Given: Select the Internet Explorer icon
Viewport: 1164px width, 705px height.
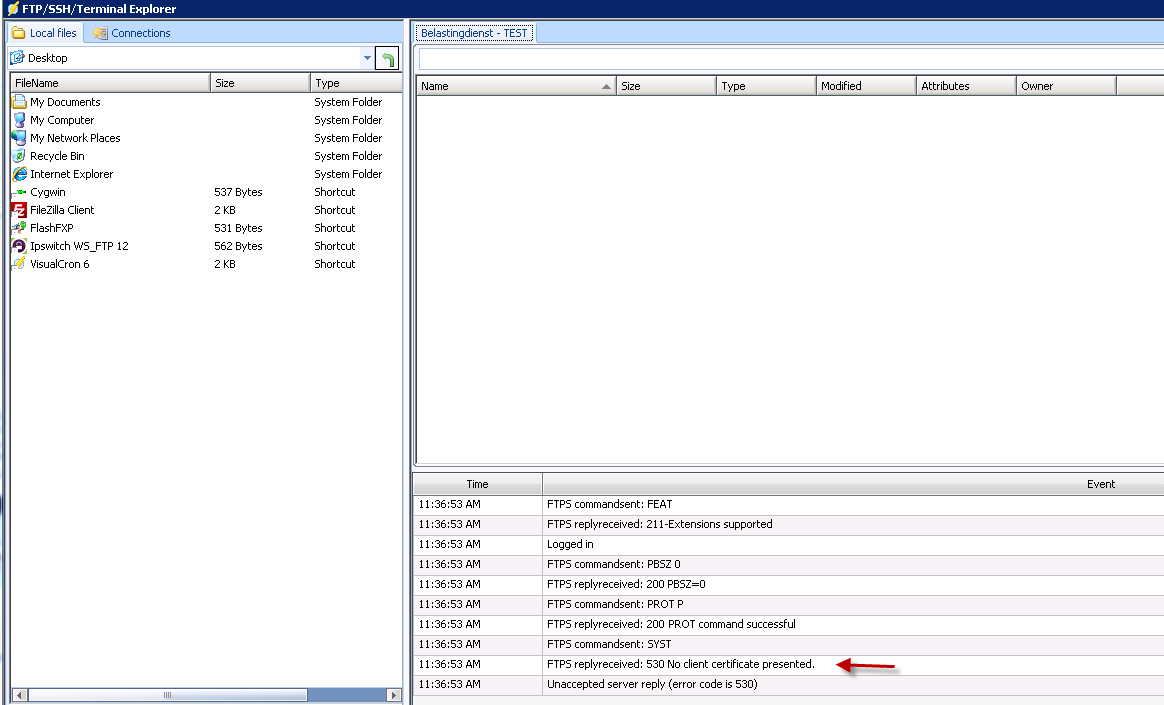Looking at the screenshot, I should 19,174.
